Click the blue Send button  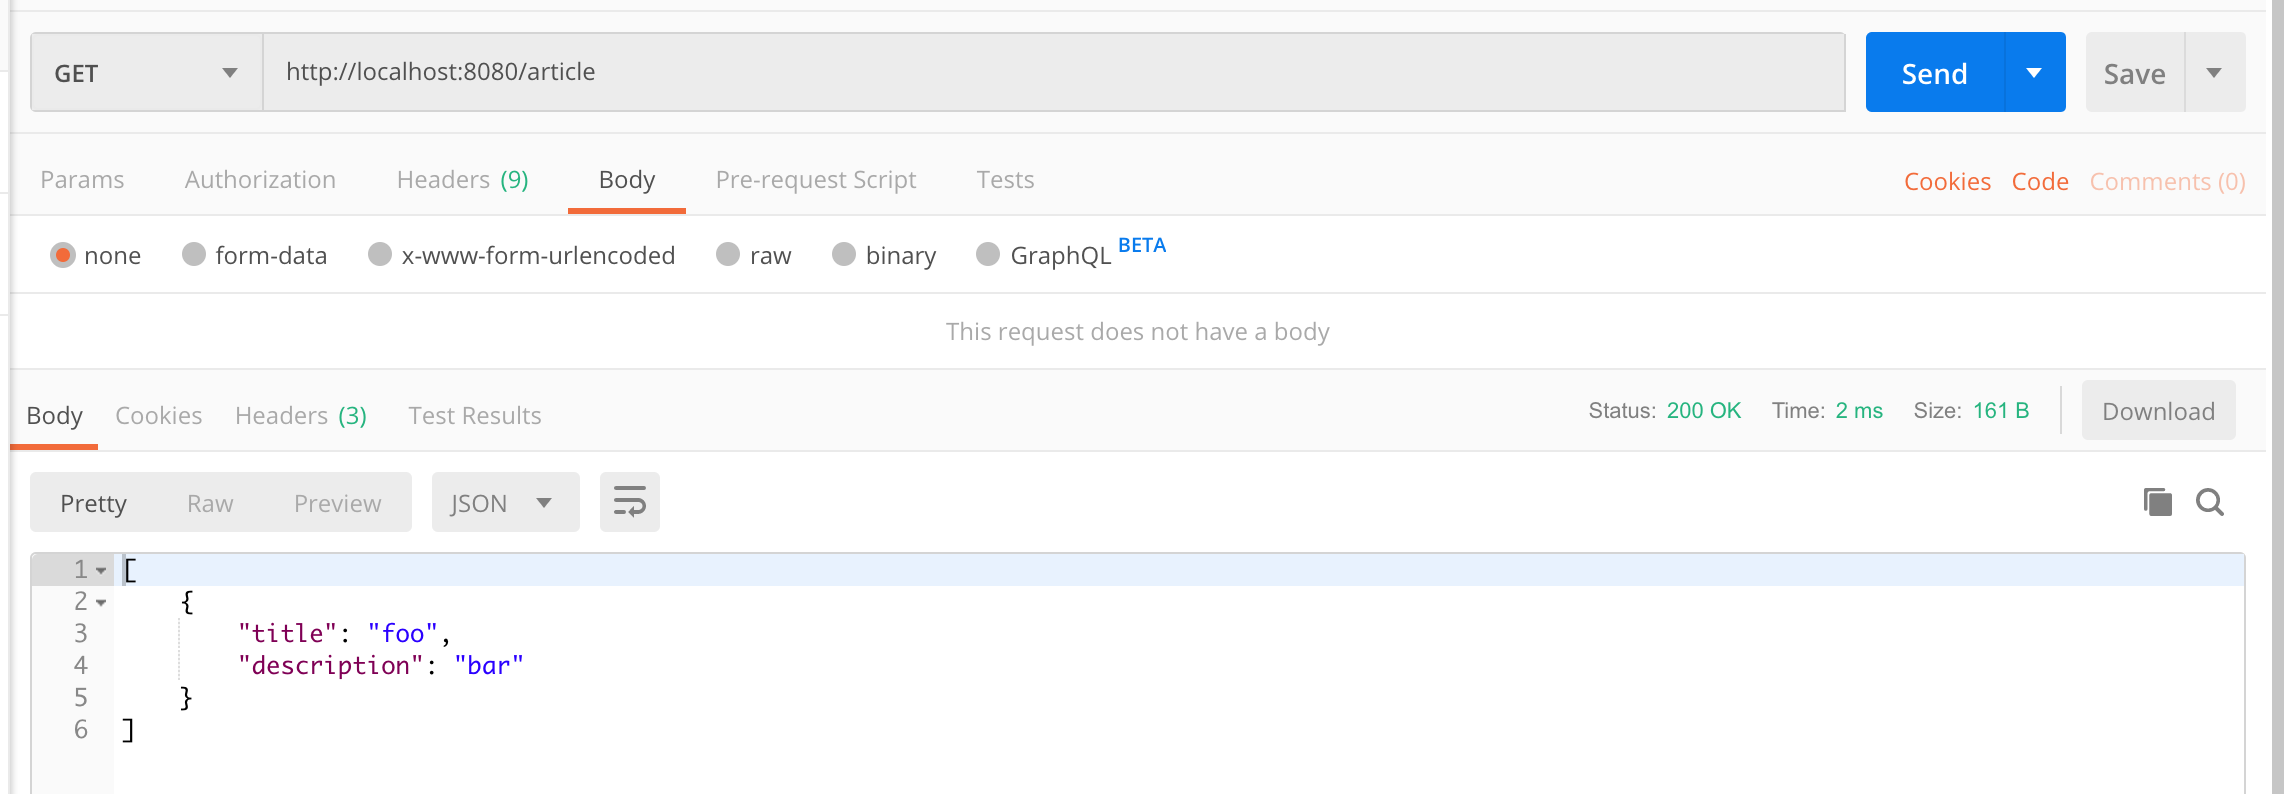click(1935, 72)
